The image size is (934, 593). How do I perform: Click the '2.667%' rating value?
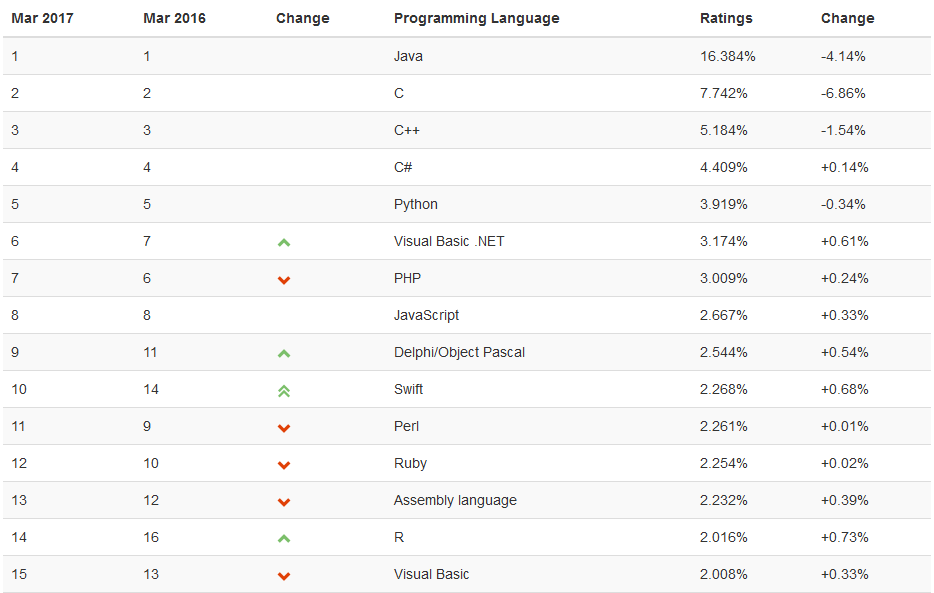point(724,315)
